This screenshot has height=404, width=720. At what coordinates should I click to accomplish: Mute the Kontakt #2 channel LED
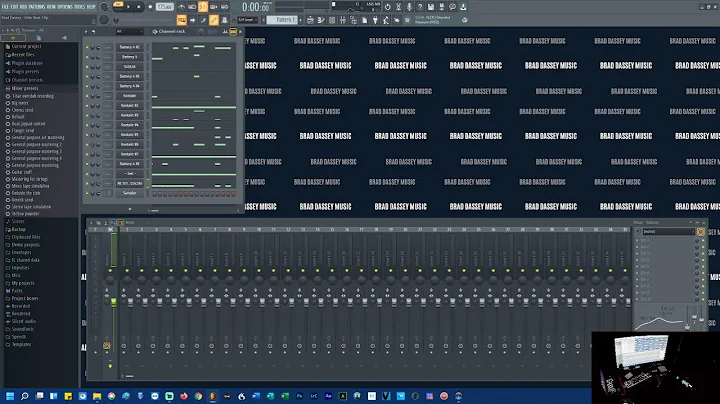pyautogui.click(x=87, y=105)
